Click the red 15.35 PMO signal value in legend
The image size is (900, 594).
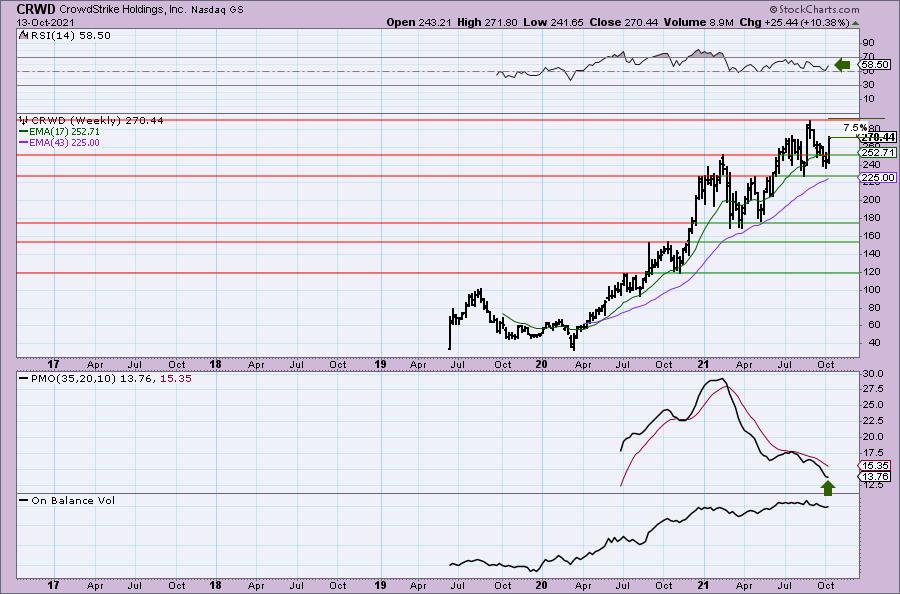coord(176,379)
